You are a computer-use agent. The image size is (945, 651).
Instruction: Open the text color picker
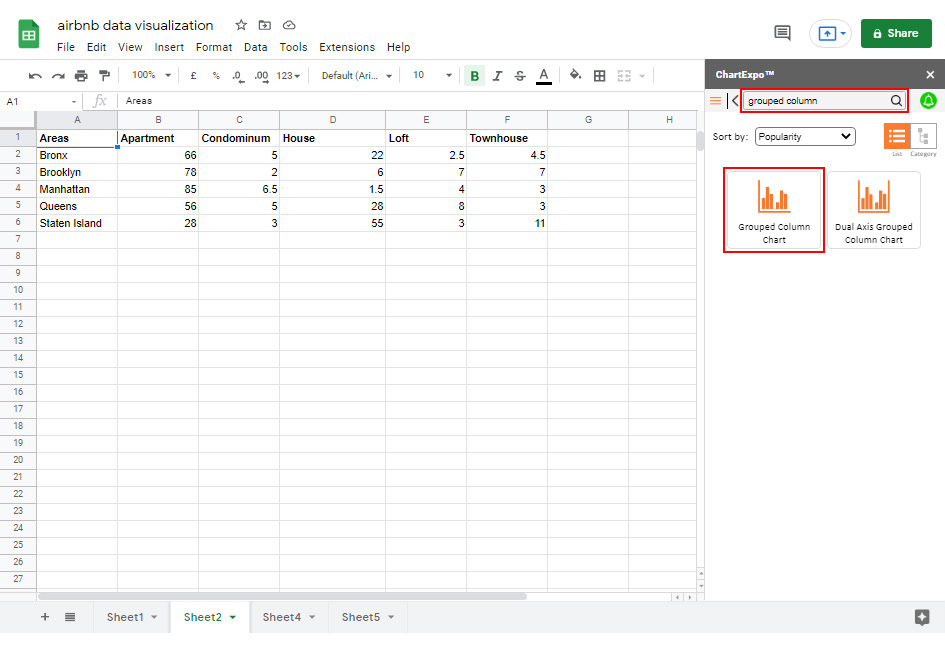pos(544,76)
